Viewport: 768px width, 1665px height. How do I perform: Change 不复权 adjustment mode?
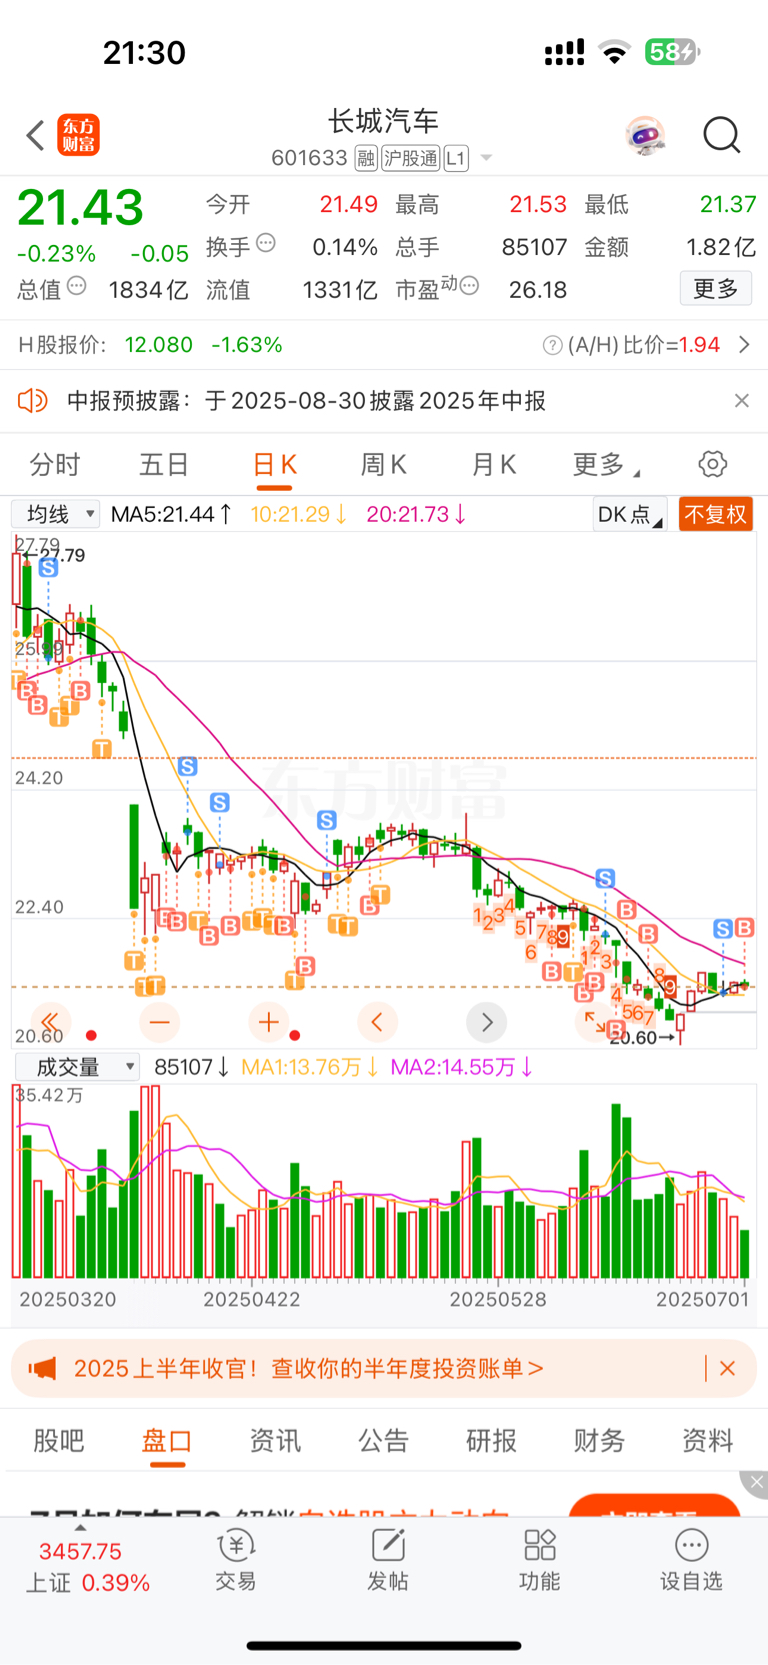(715, 514)
